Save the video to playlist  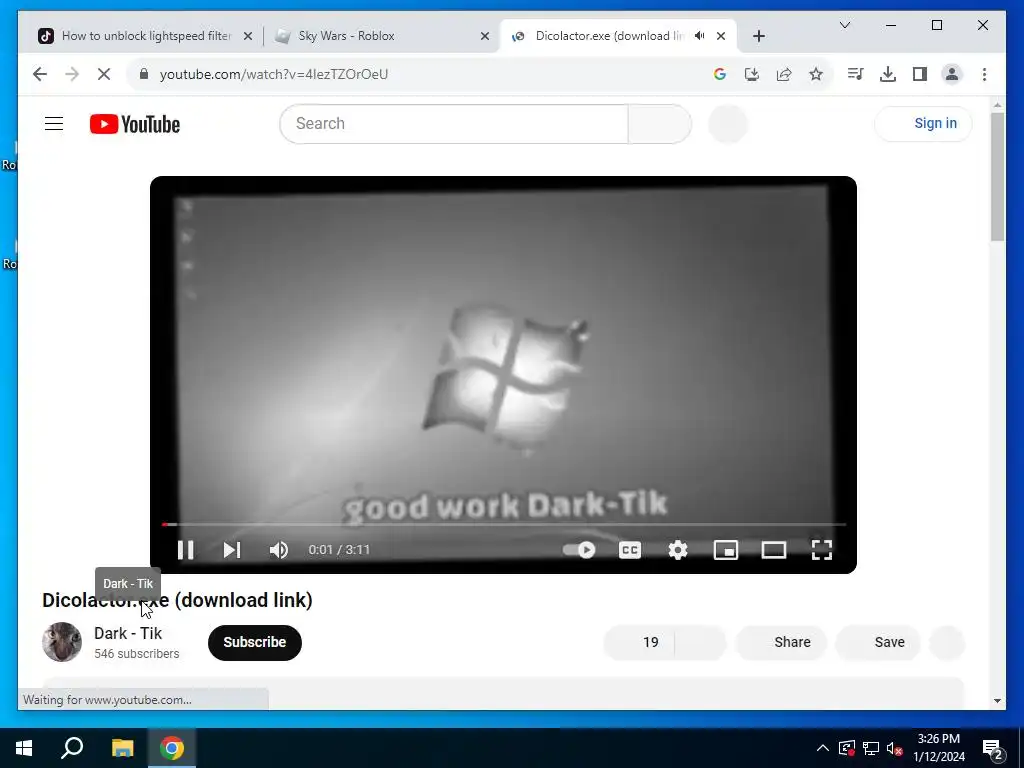point(878,643)
